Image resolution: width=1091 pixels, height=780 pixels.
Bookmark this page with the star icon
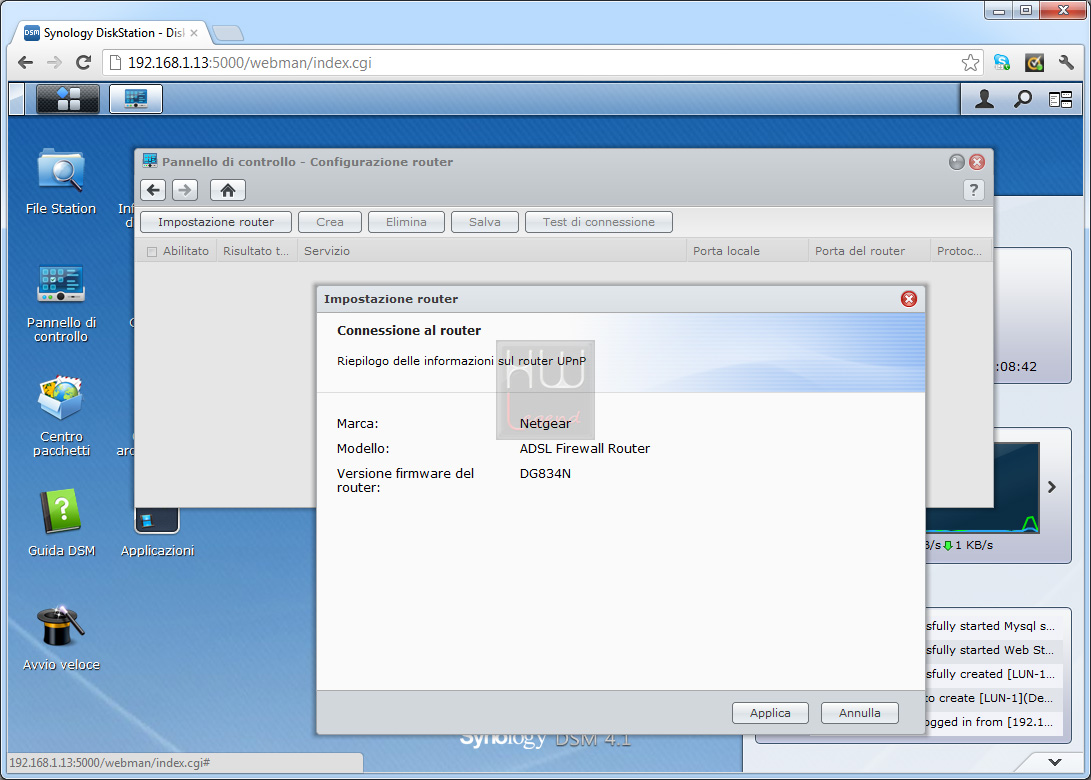[x=970, y=63]
